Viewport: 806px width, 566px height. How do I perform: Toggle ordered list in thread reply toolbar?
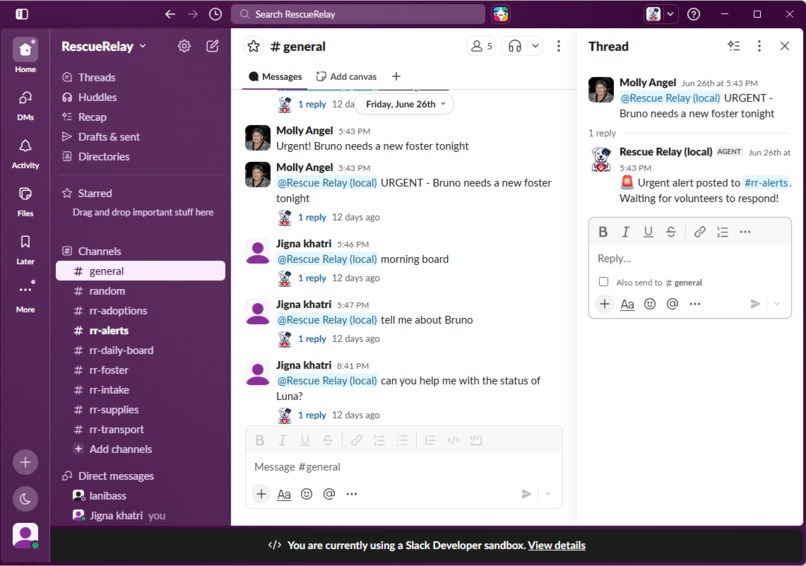pos(722,232)
